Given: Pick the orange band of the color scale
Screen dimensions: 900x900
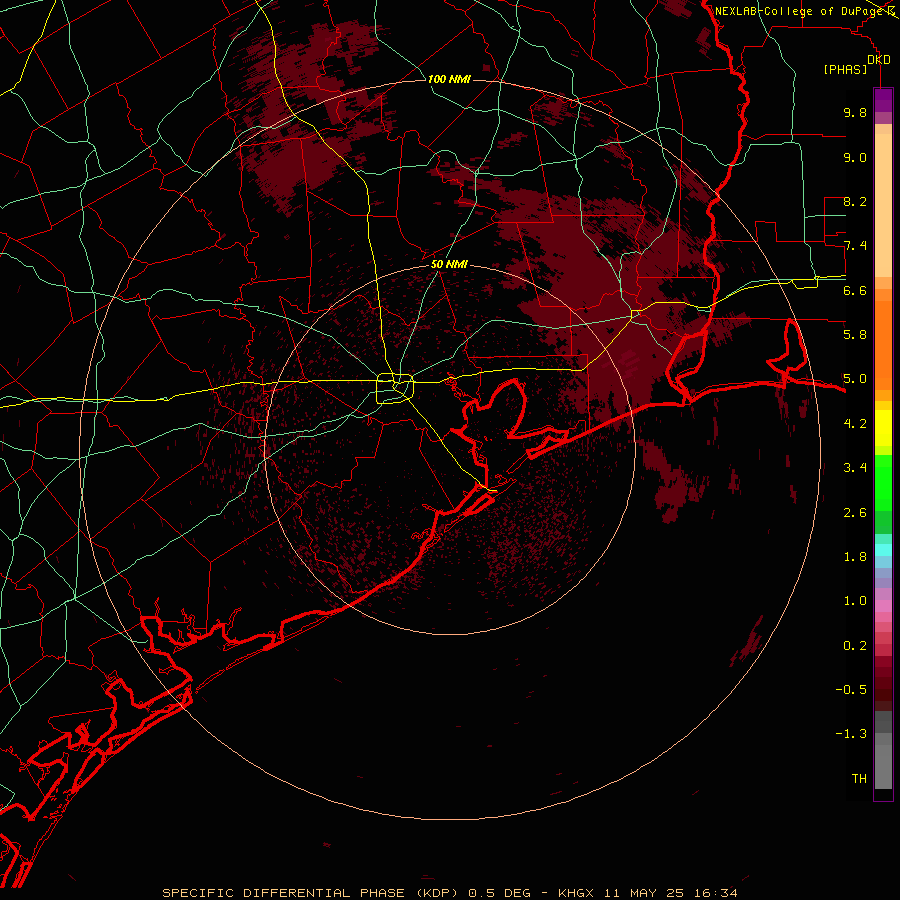Looking at the screenshot, I should (x=883, y=346).
